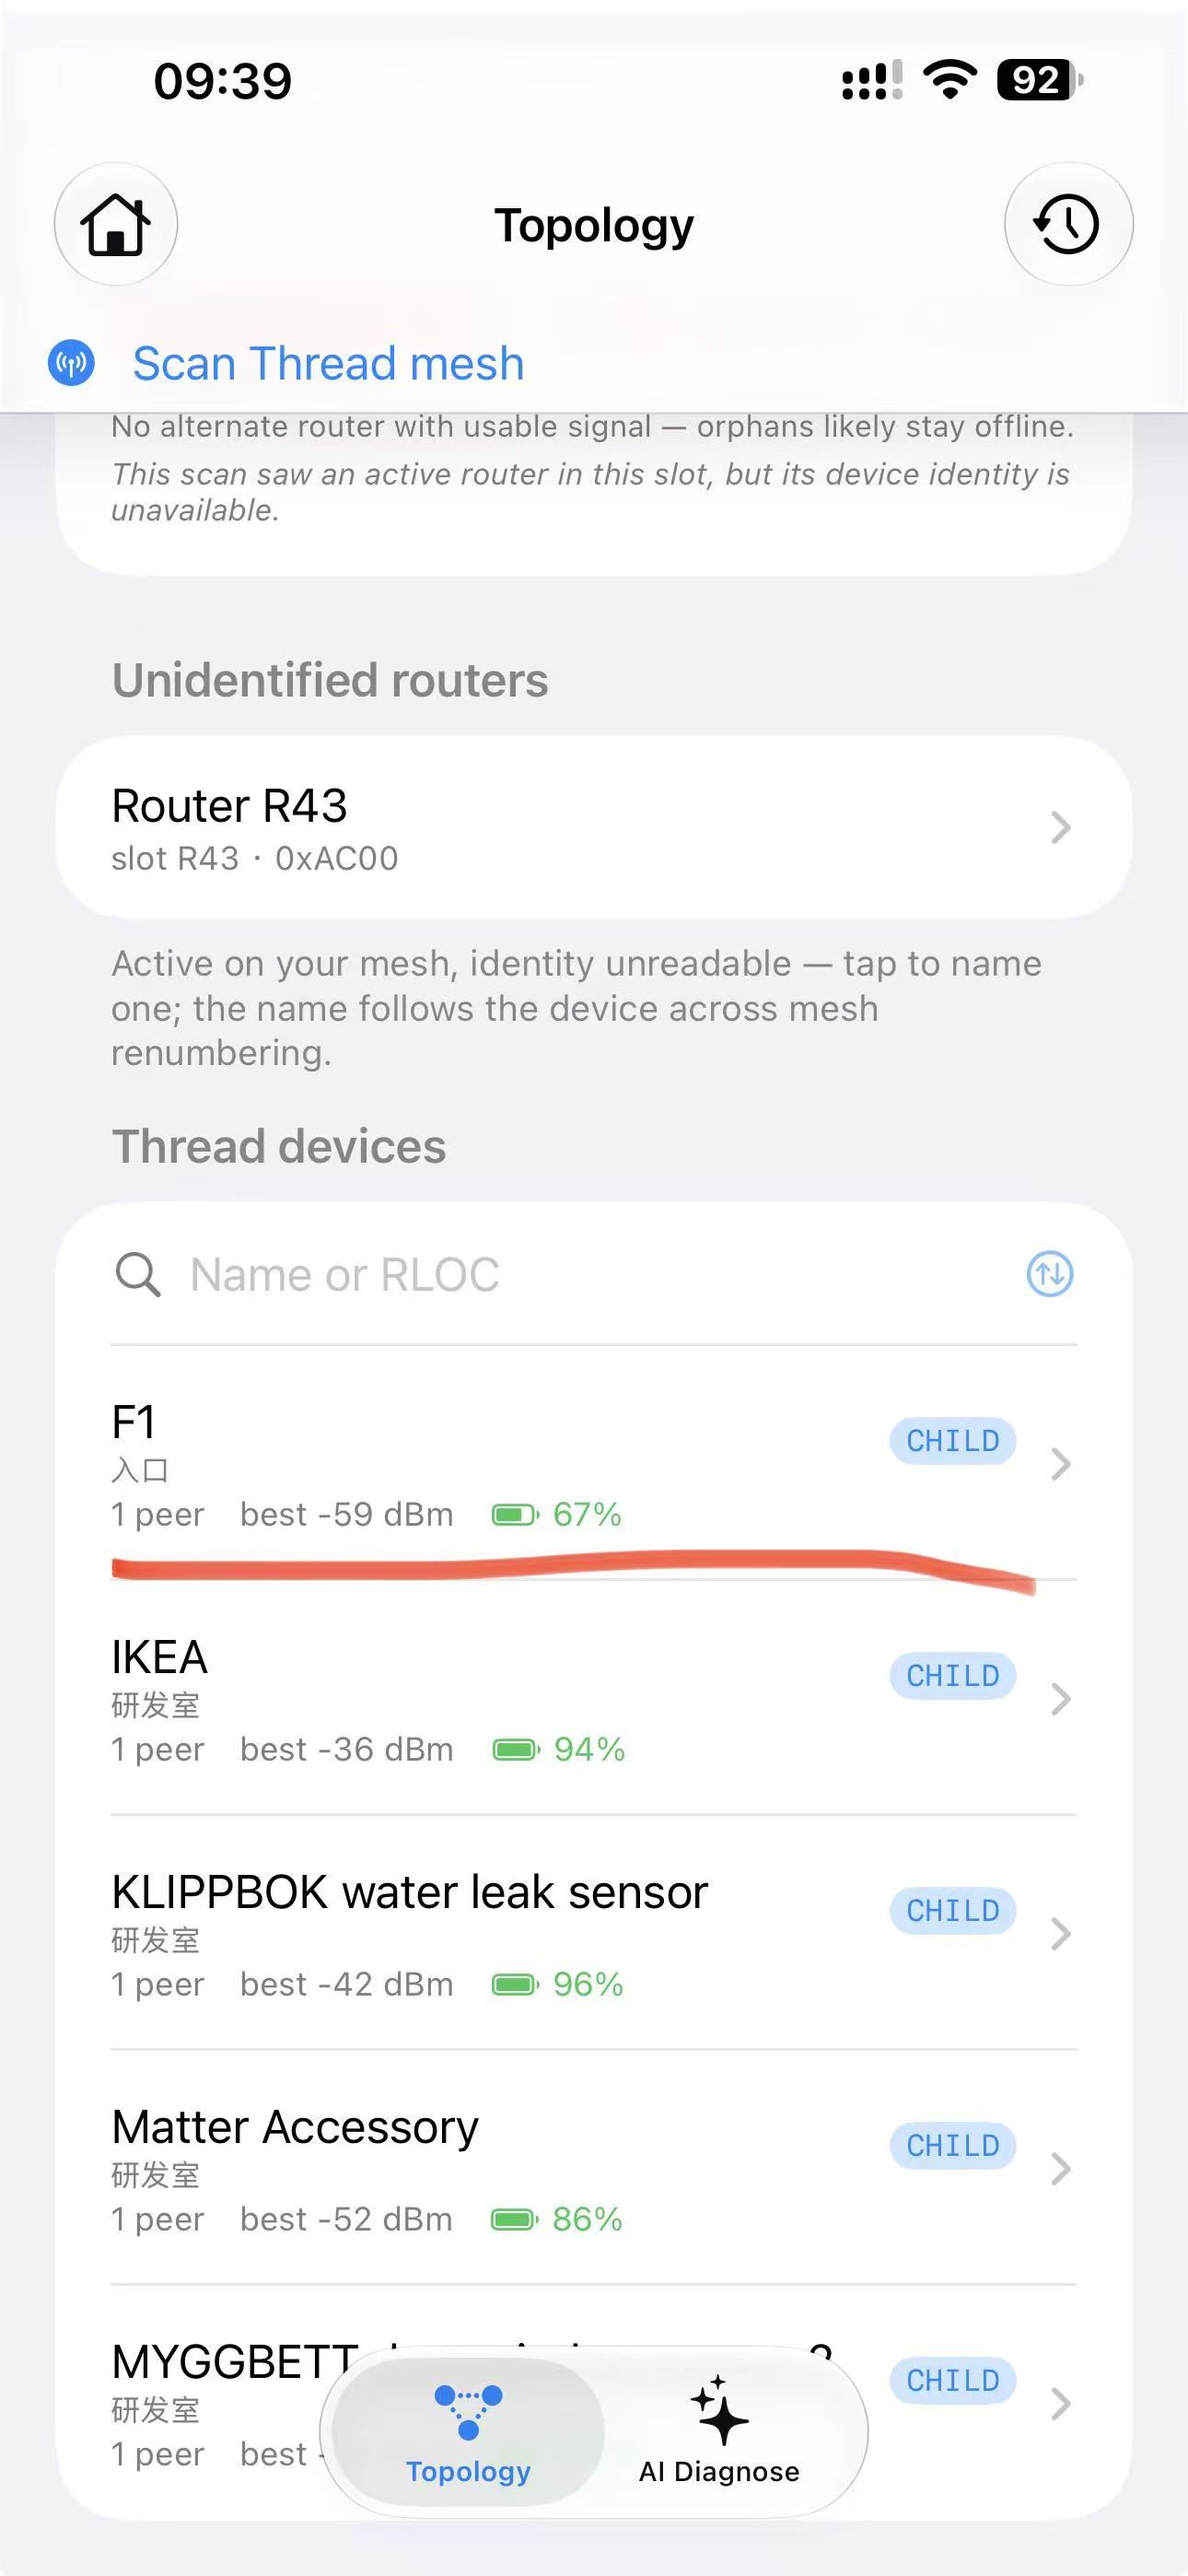Open the scan history clock icon
The height and width of the screenshot is (2576, 1188).
click(x=1068, y=224)
